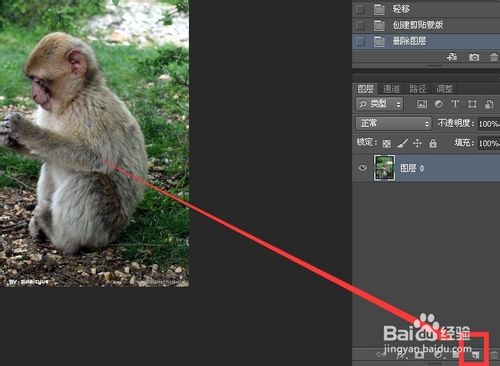Viewport: 500px width, 366px height.
Task: Lock image pixels brush icon
Action: pos(402,144)
